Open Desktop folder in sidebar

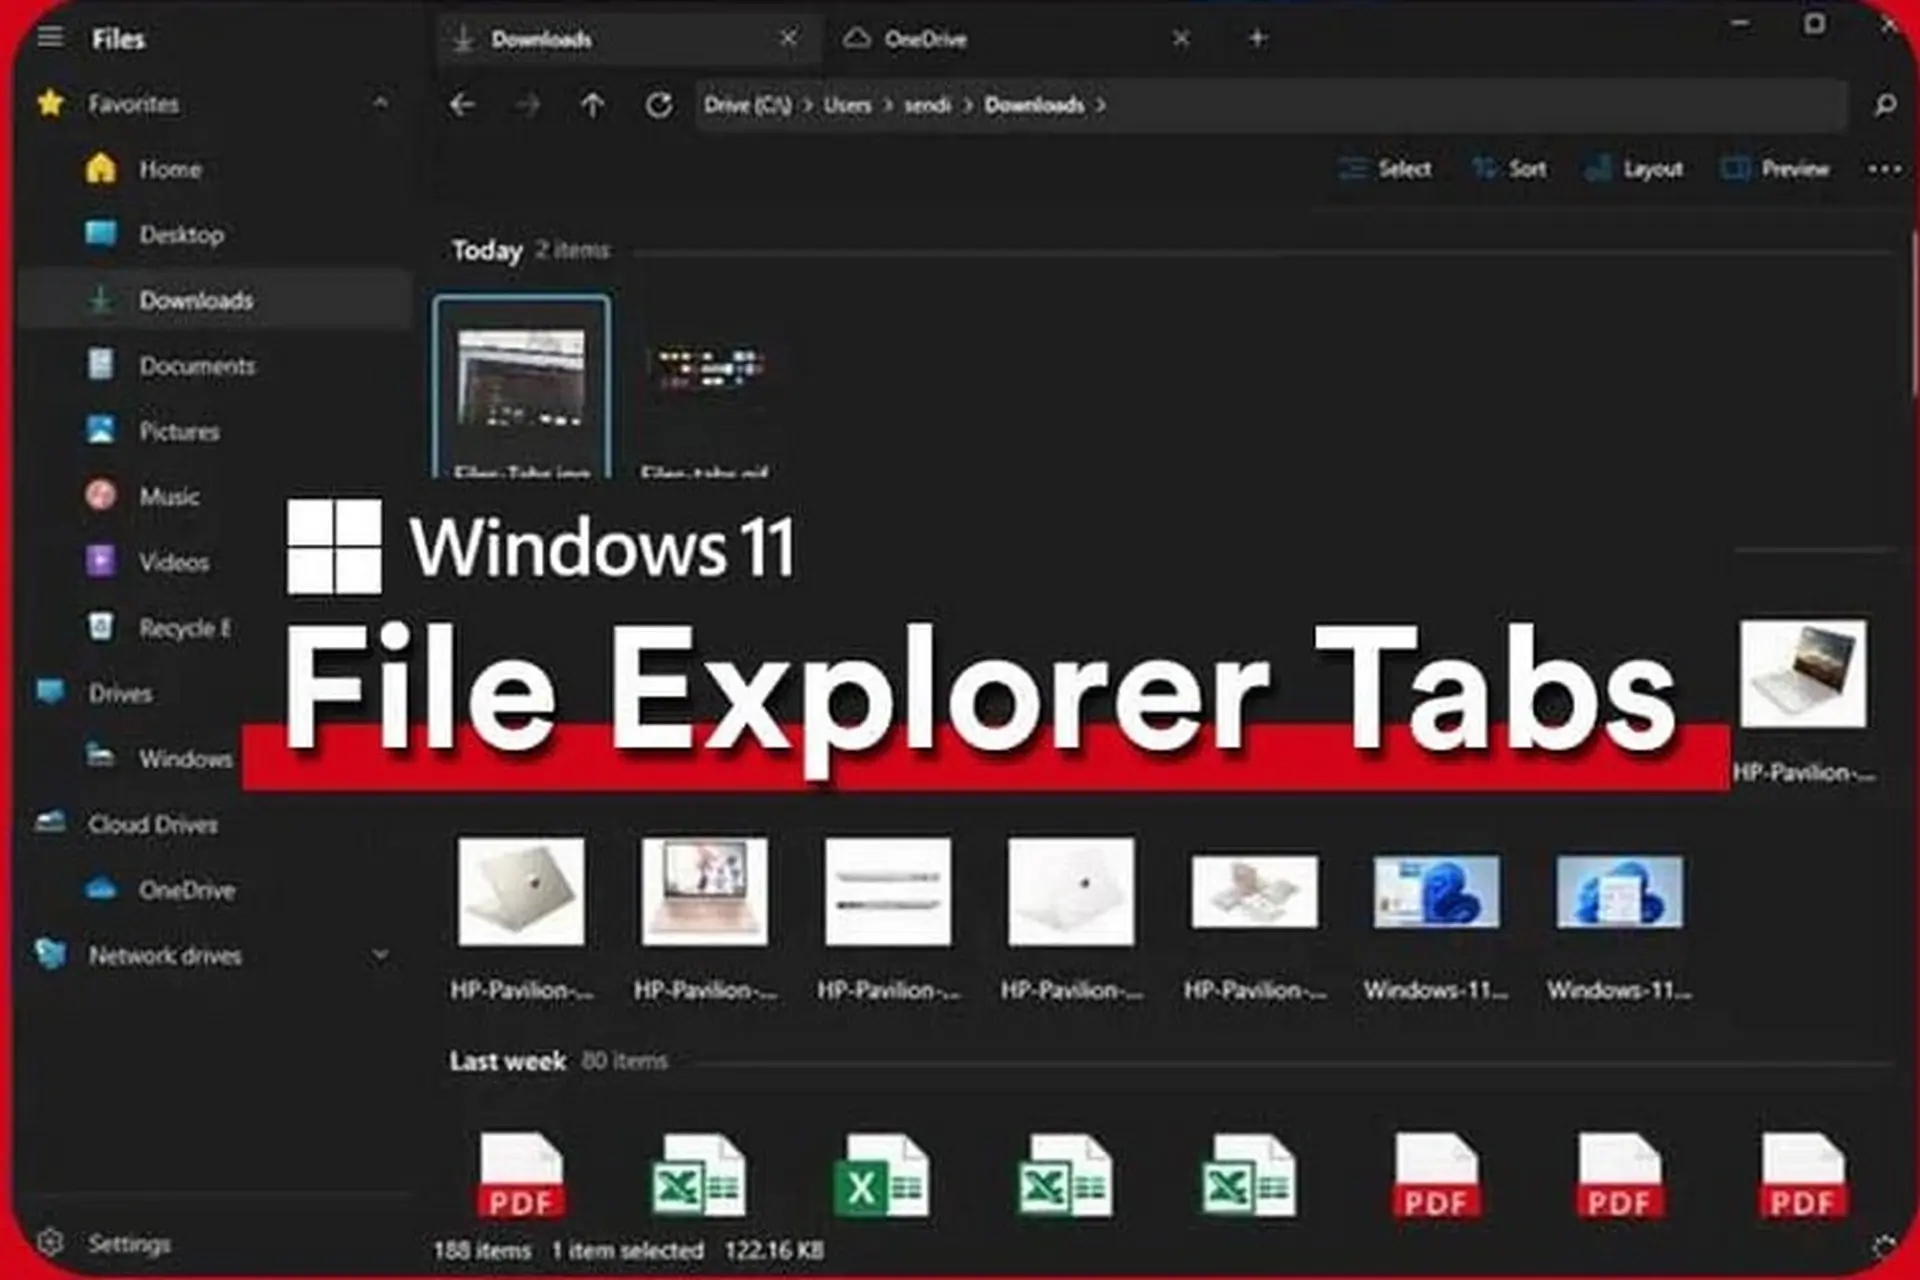pyautogui.click(x=181, y=235)
